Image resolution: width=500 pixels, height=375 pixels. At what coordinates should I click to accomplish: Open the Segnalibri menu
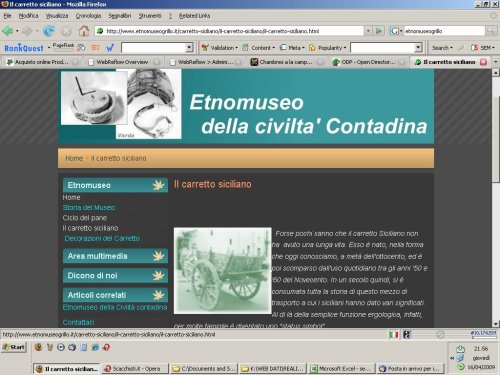click(x=120, y=16)
